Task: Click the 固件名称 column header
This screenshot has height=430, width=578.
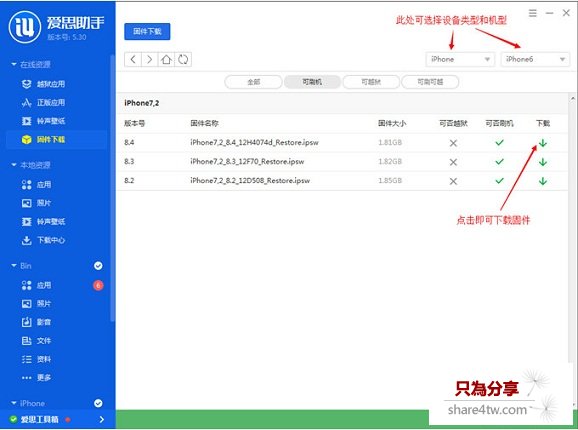Action: coord(204,123)
